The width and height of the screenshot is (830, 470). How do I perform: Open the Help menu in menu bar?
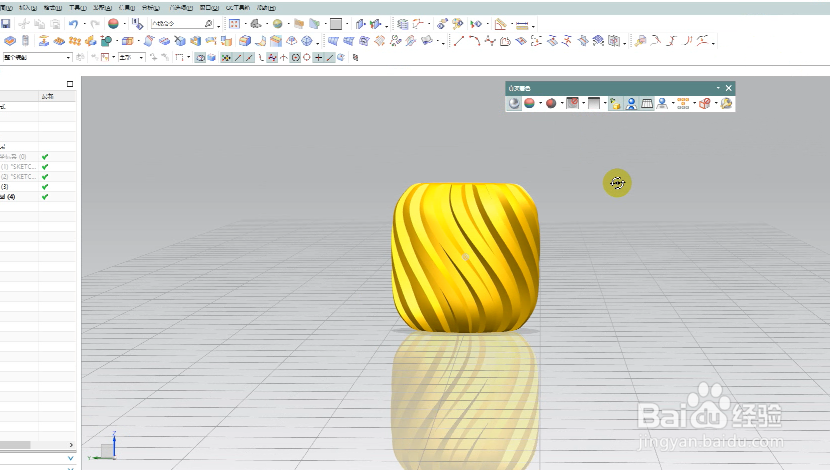point(266,7)
